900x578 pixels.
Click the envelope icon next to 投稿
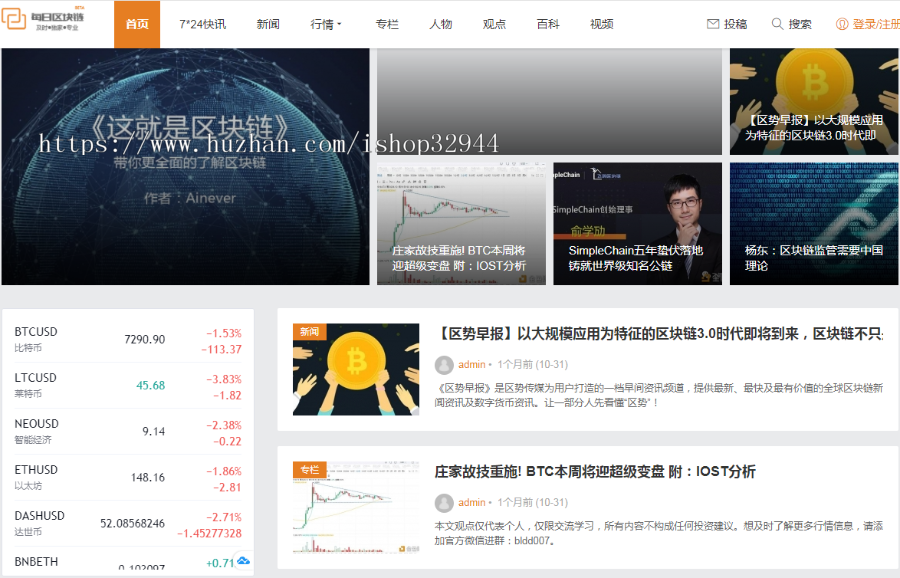tap(713, 24)
